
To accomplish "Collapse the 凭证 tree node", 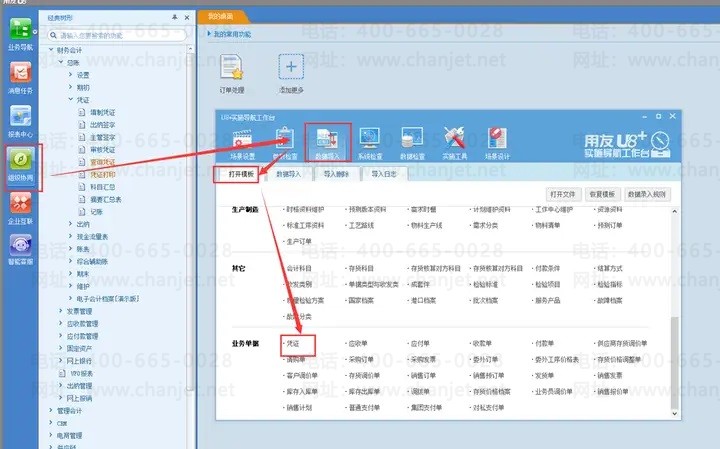I will pos(71,99).
